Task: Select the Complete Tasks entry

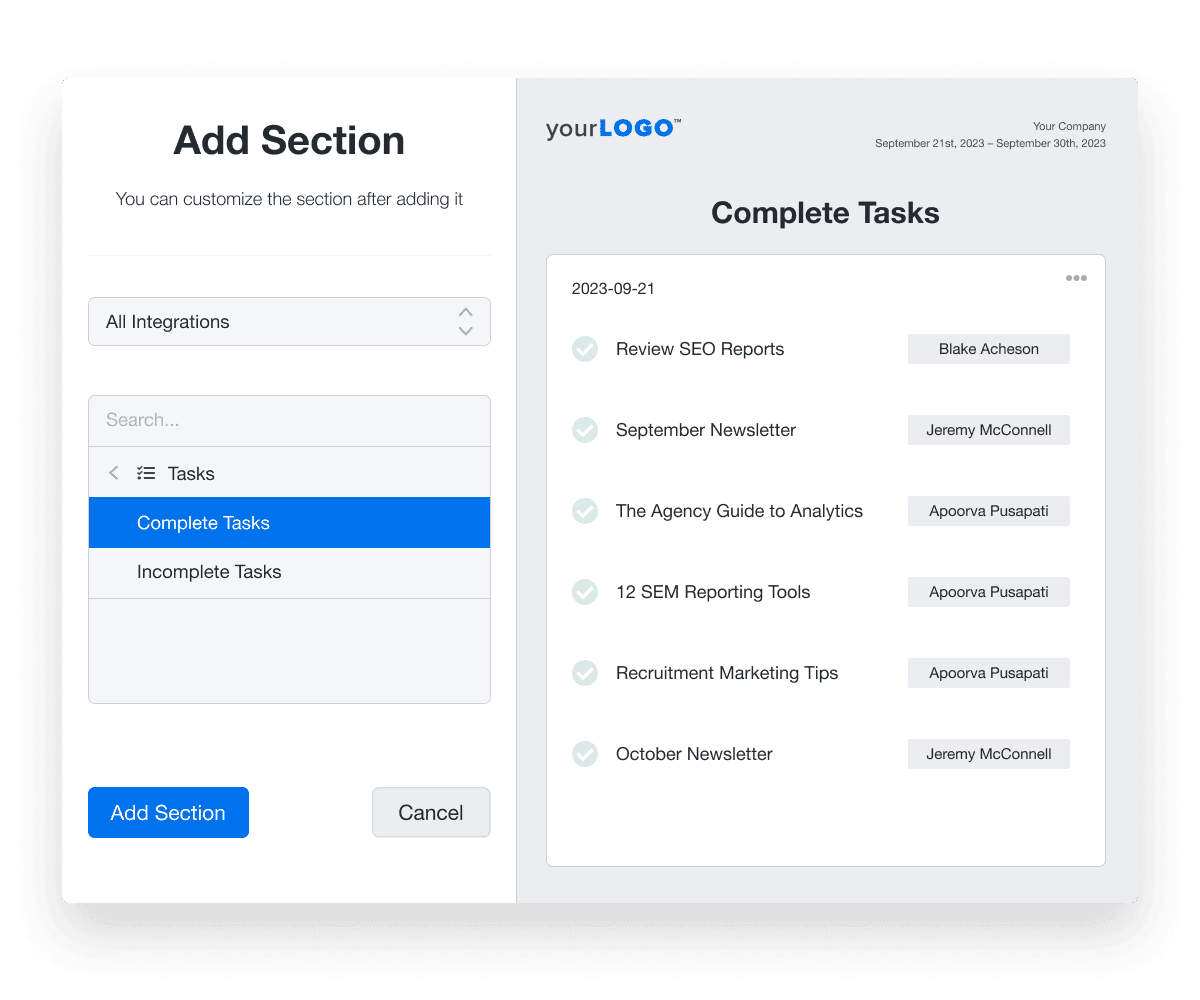Action: pos(203,522)
